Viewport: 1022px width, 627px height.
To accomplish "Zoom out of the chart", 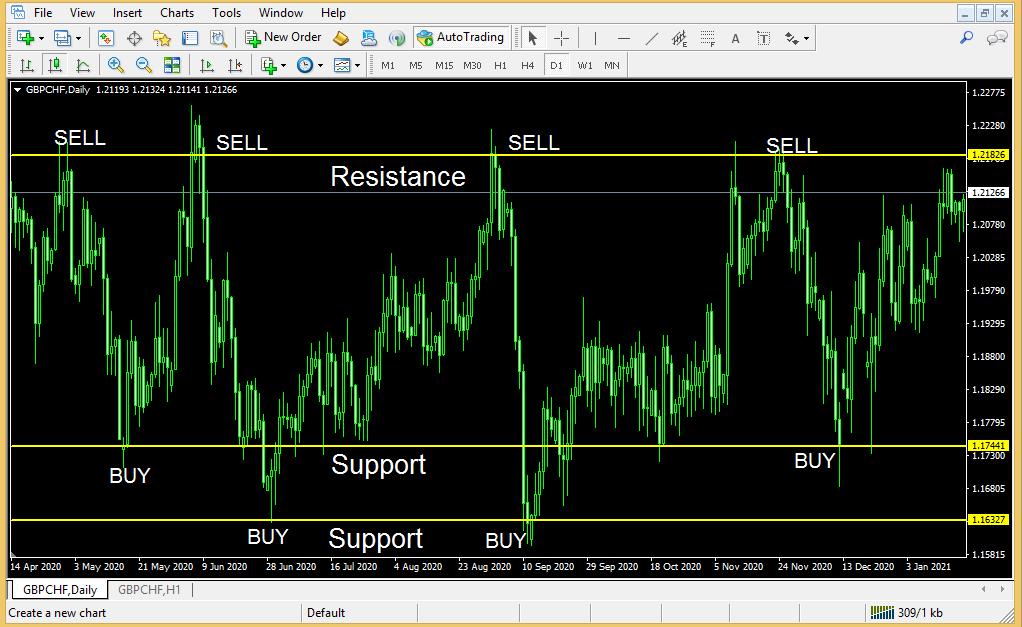I will tap(143, 65).
